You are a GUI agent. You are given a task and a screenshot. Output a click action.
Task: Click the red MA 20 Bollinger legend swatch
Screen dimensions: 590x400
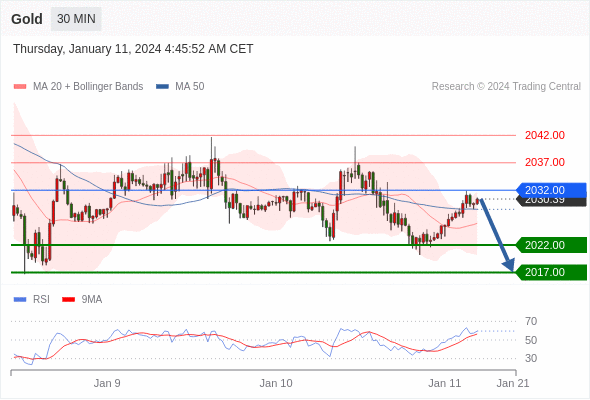coord(20,87)
